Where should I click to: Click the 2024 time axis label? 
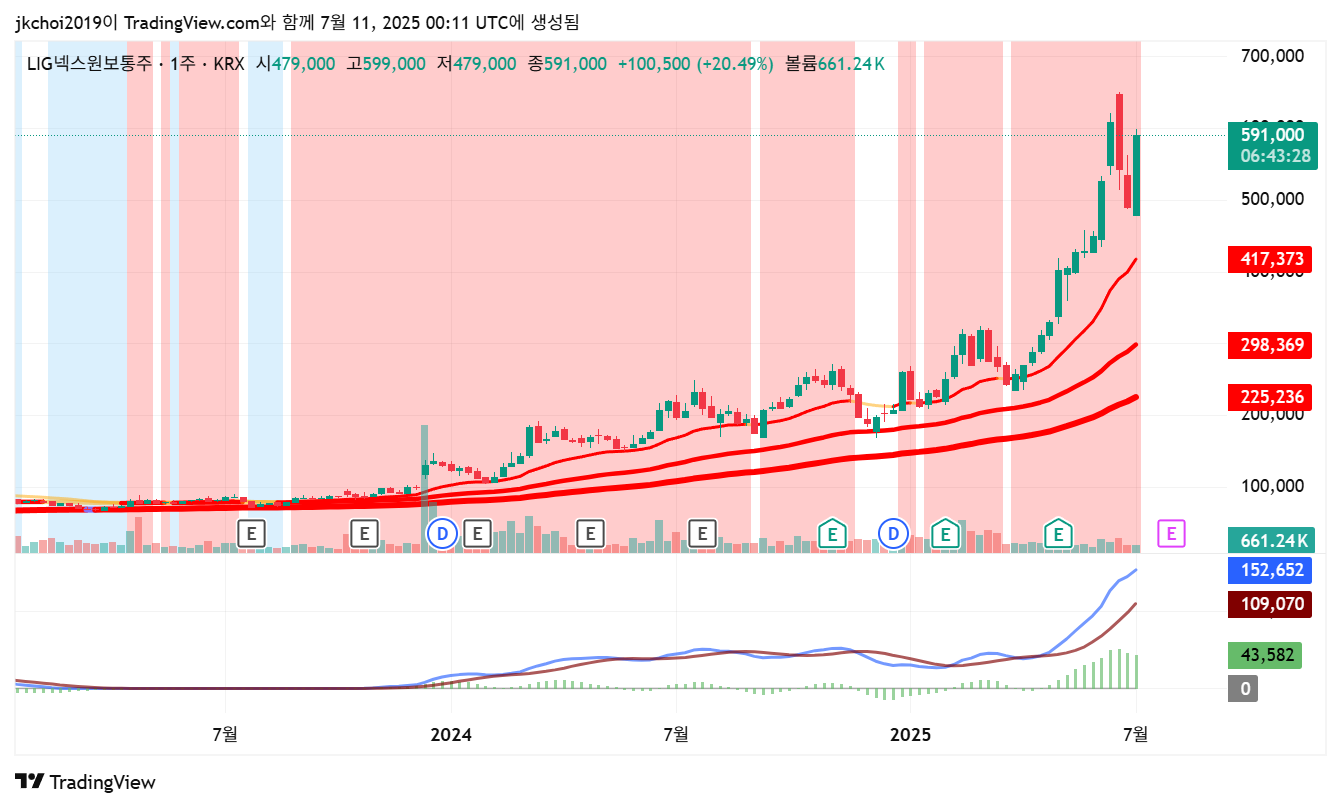[450, 735]
